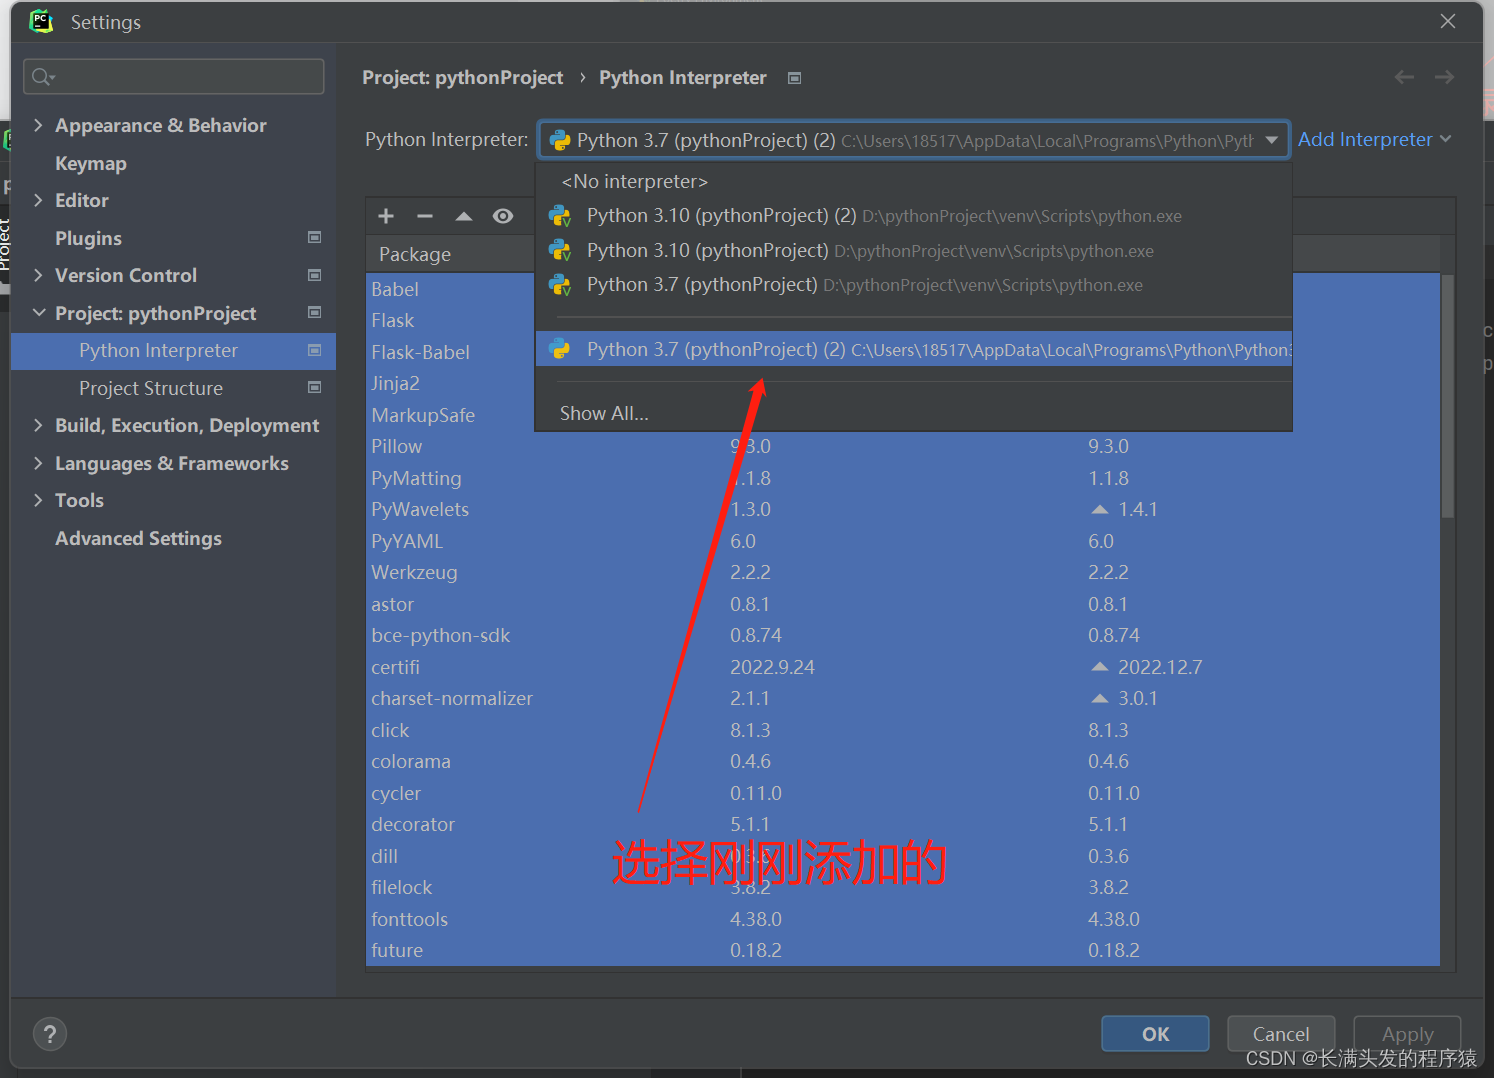Select the bce-python-sdk package row
Screen dimensions: 1494x1078
(x=903, y=635)
